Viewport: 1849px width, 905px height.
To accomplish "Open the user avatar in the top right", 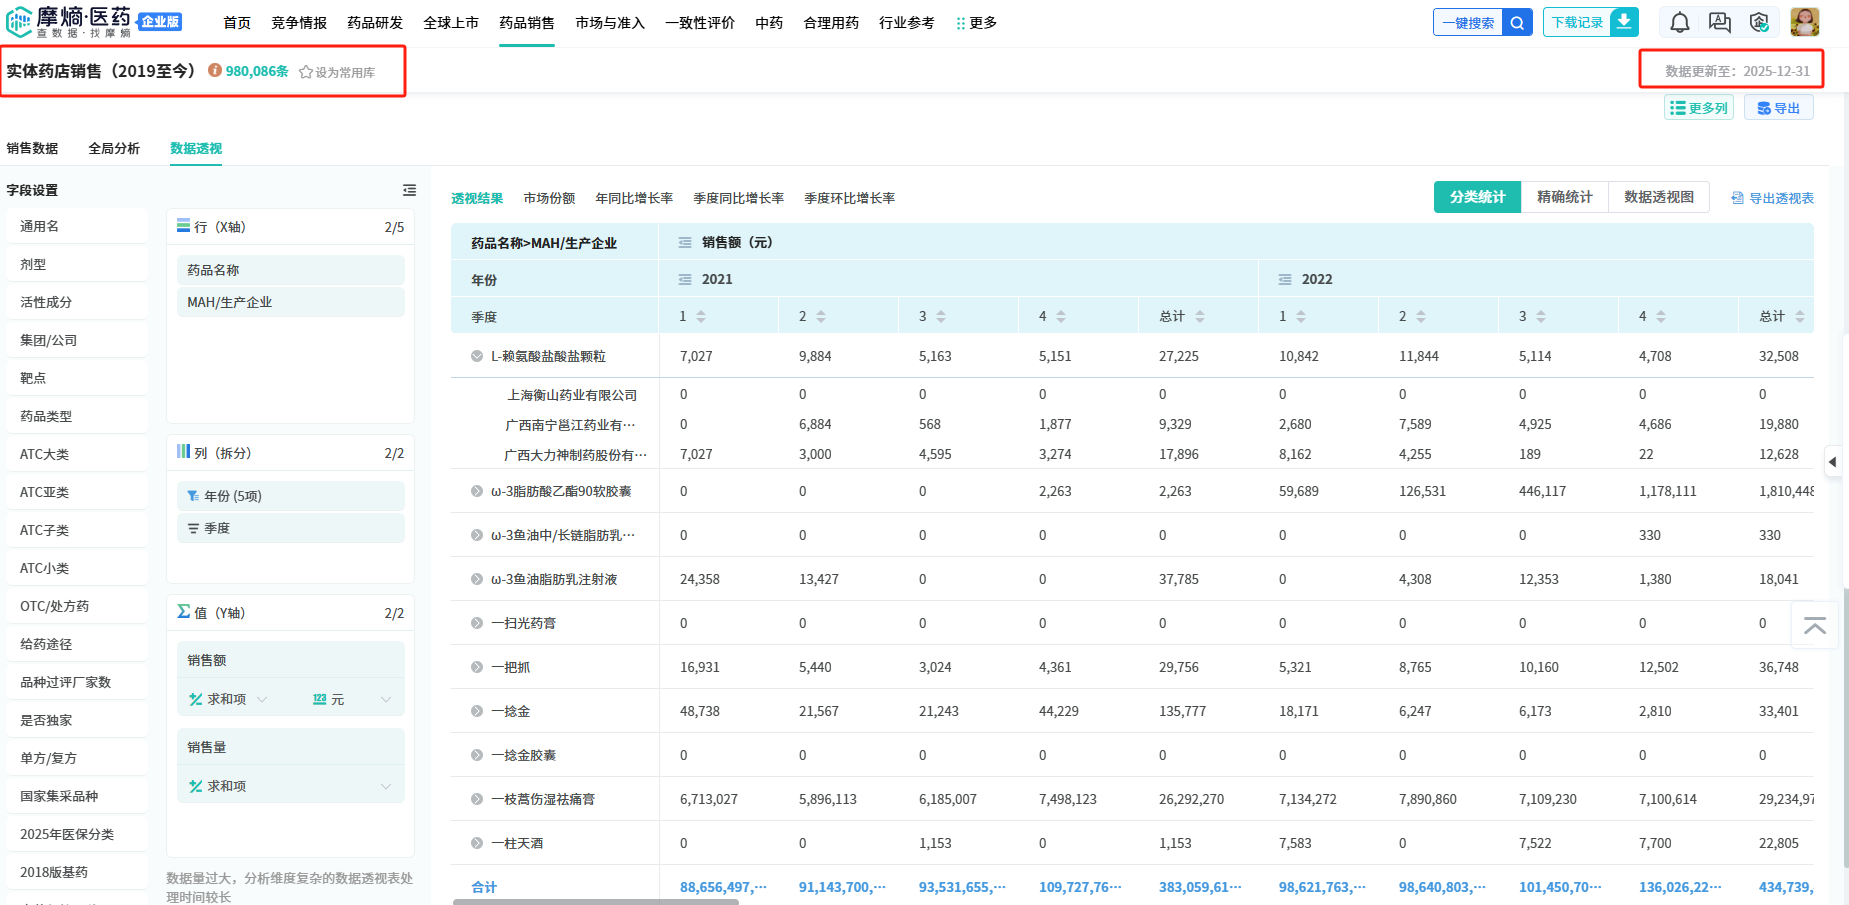I will (1804, 22).
